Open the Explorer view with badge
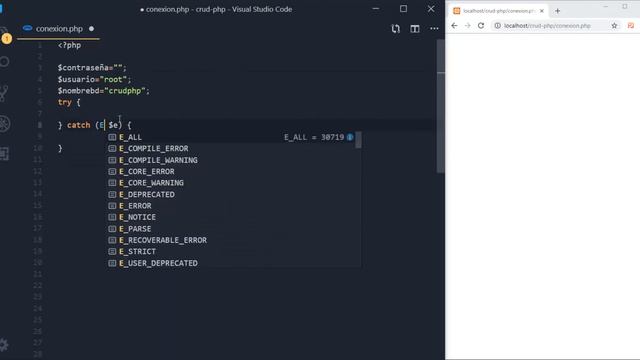This screenshot has width=640, height=360. coord(5,35)
